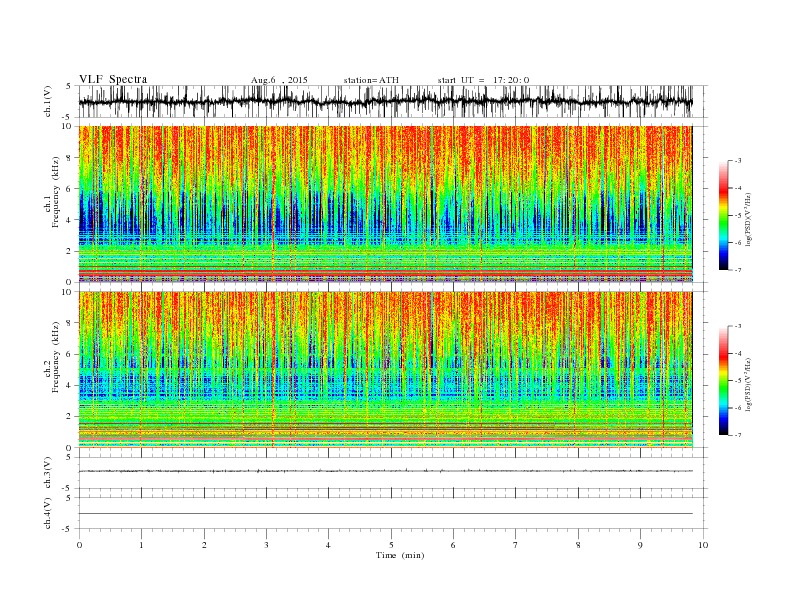Click time axis tick label "8"
The image size is (792, 612).
[x=578, y=545]
